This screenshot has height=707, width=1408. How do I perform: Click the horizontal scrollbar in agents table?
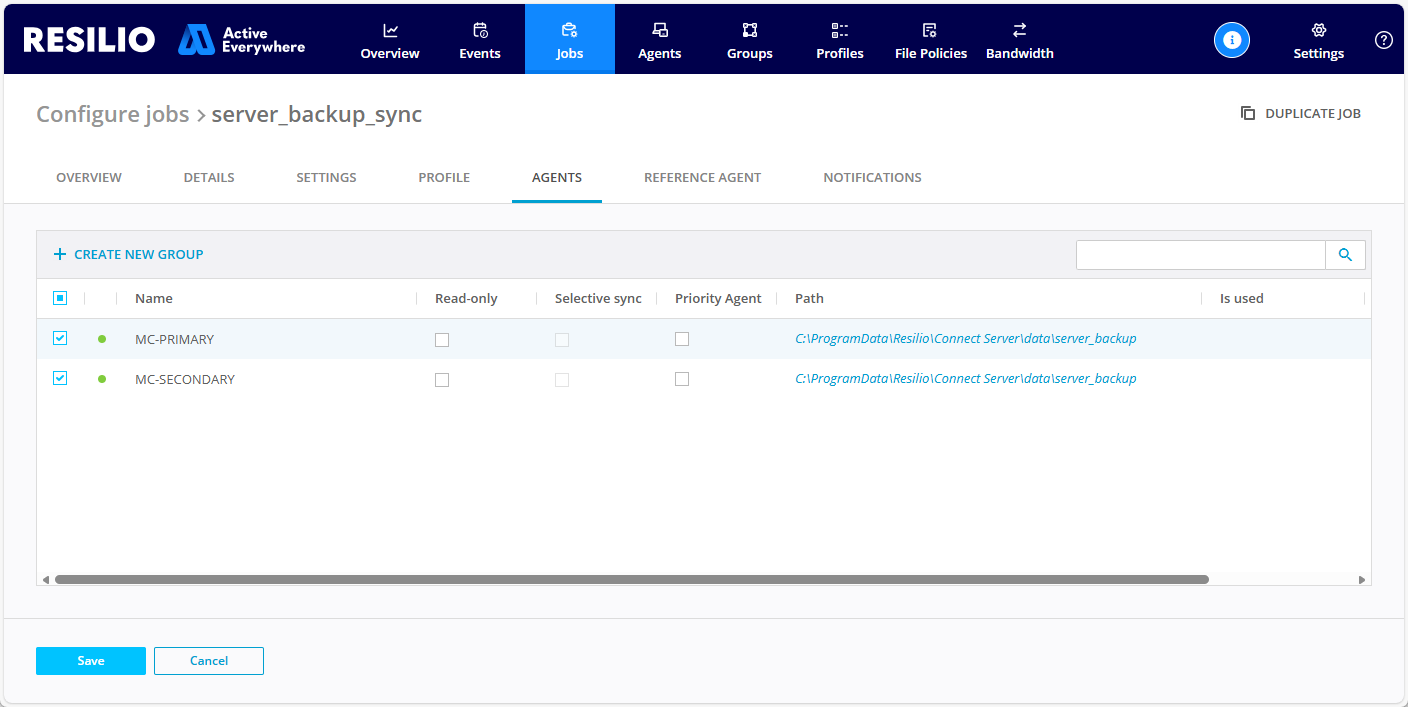pyautogui.click(x=630, y=579)
